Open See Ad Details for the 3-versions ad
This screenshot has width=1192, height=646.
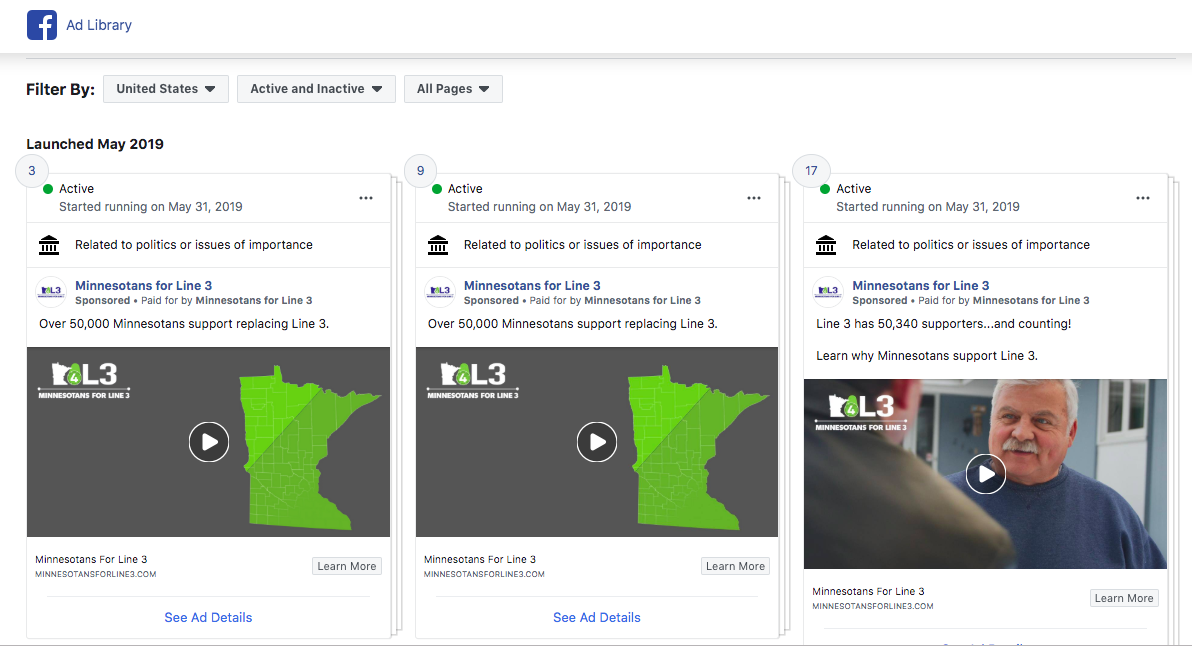coord(208,618)
